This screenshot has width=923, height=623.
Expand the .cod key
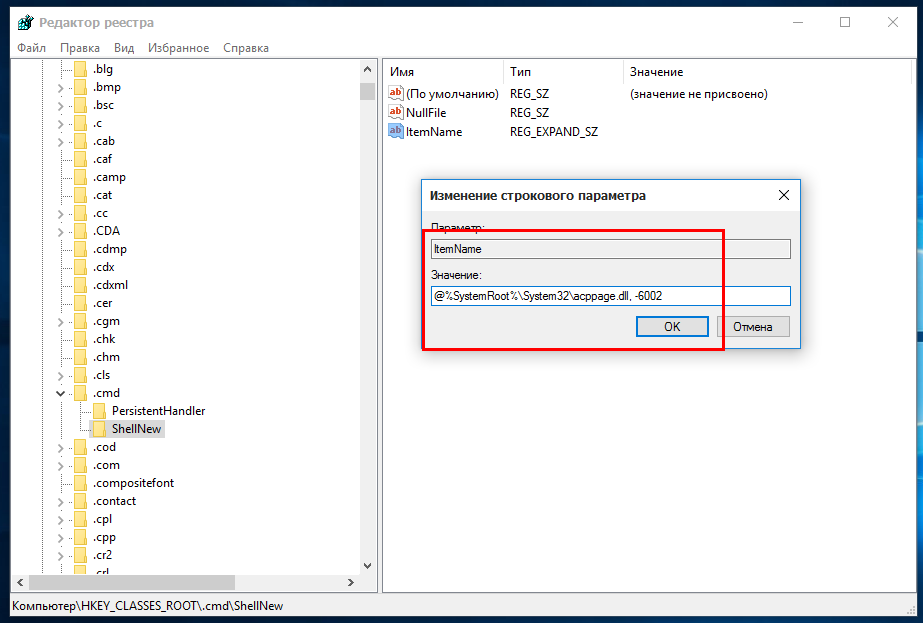pos(60,448)
